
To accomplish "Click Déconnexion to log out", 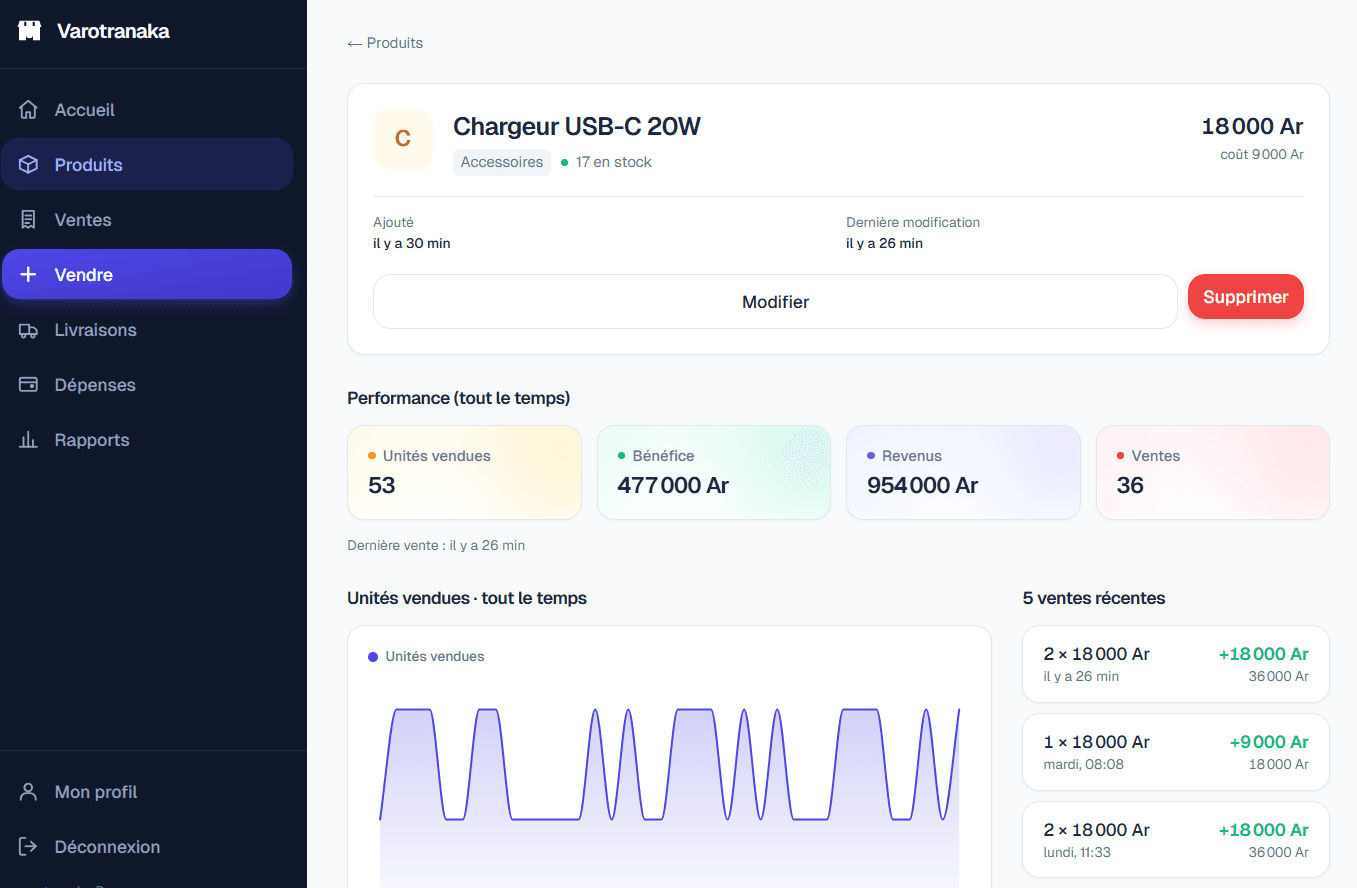I will pyautogui.click(x=147, y=847).
